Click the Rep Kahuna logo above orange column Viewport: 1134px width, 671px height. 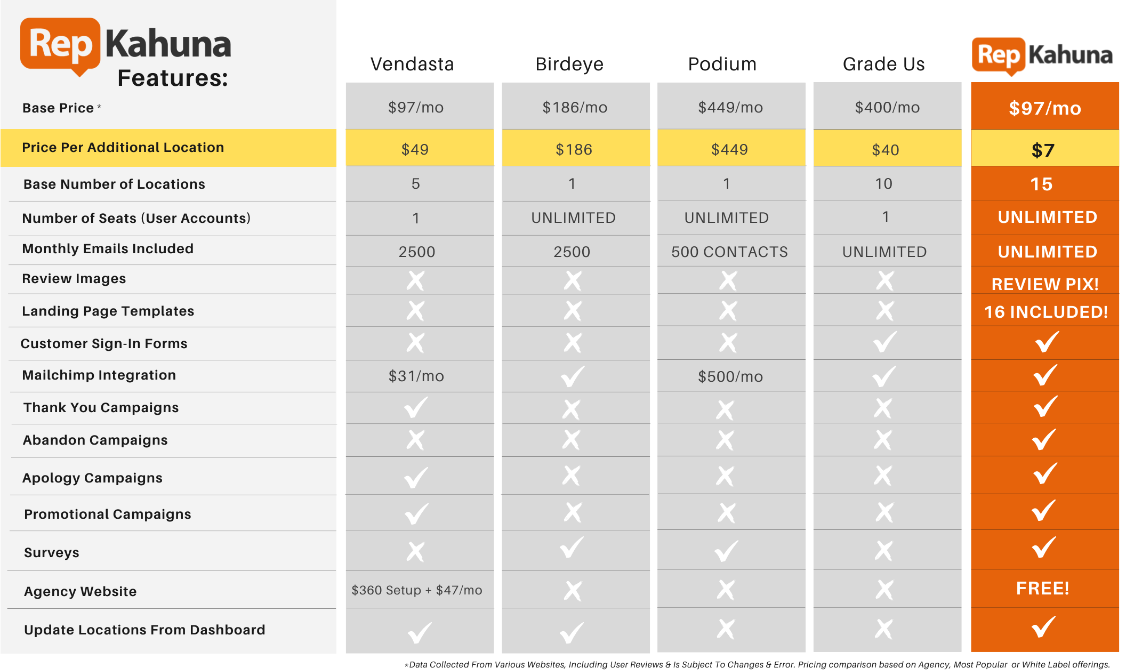click(1042, 56)
